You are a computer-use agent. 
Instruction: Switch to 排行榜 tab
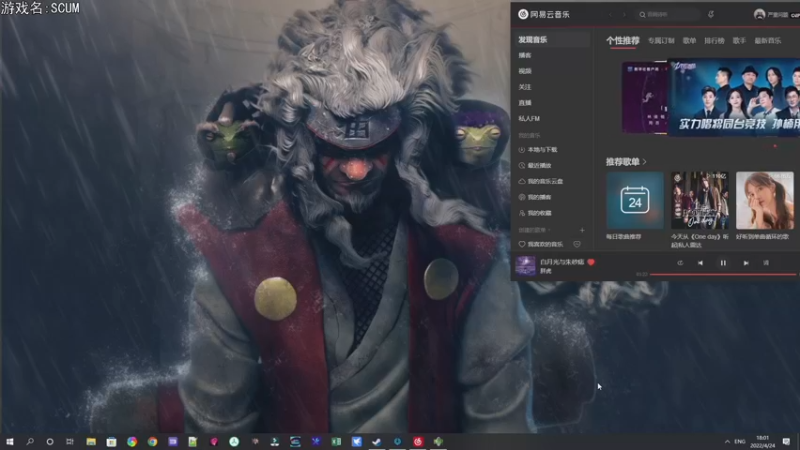(714, 40)
